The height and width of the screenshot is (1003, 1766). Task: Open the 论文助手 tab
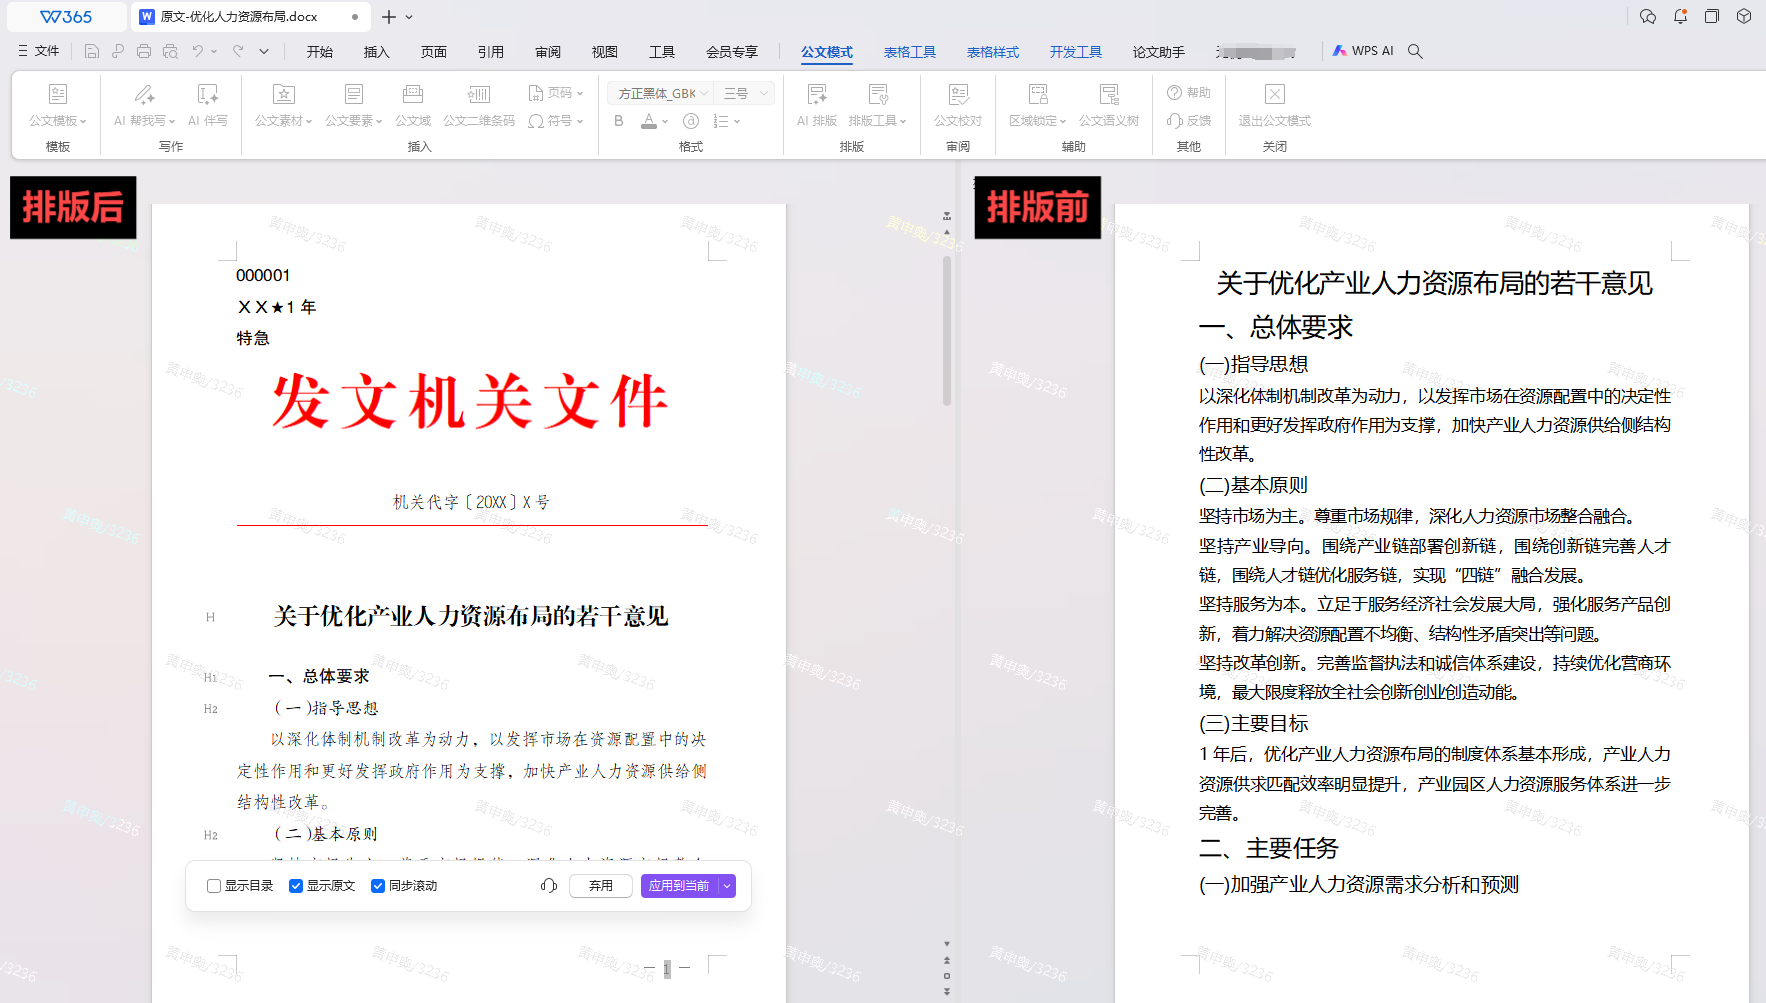pos(1157,51)
